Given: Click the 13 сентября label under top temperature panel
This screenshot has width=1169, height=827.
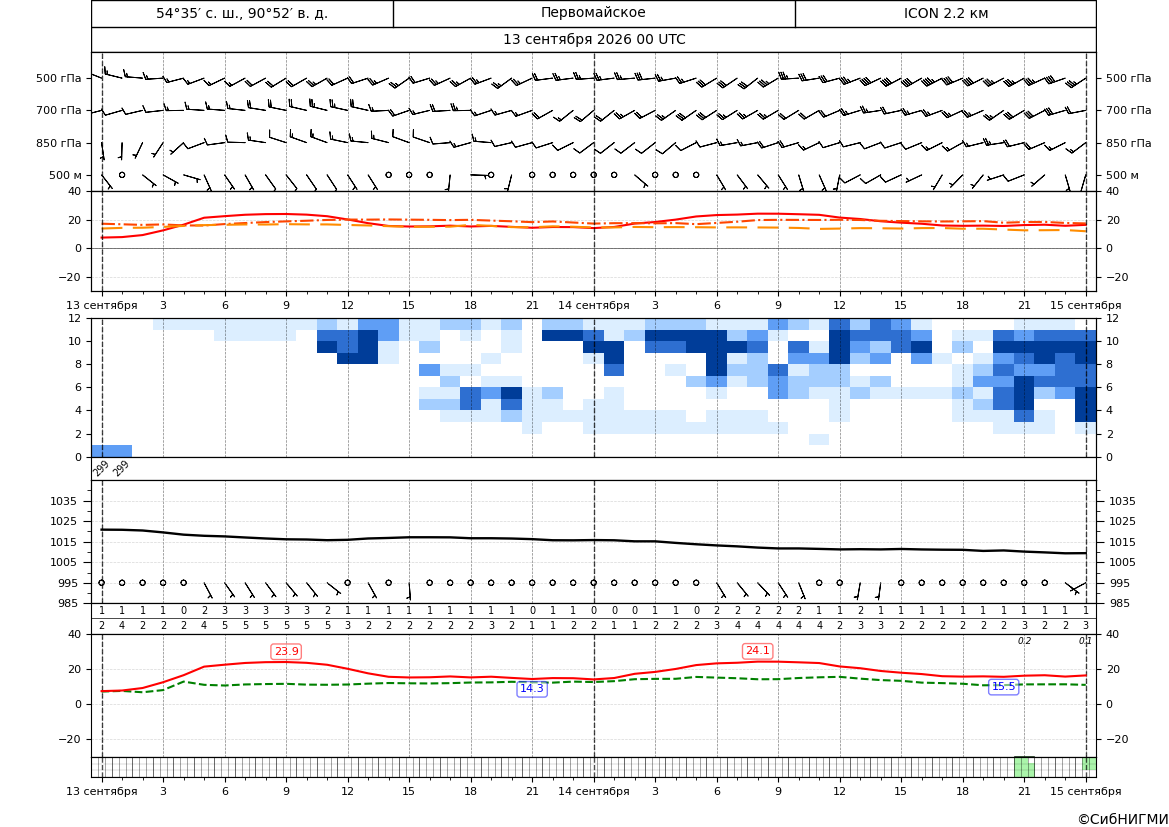Looking at the screenshot, I should (101, 305).
